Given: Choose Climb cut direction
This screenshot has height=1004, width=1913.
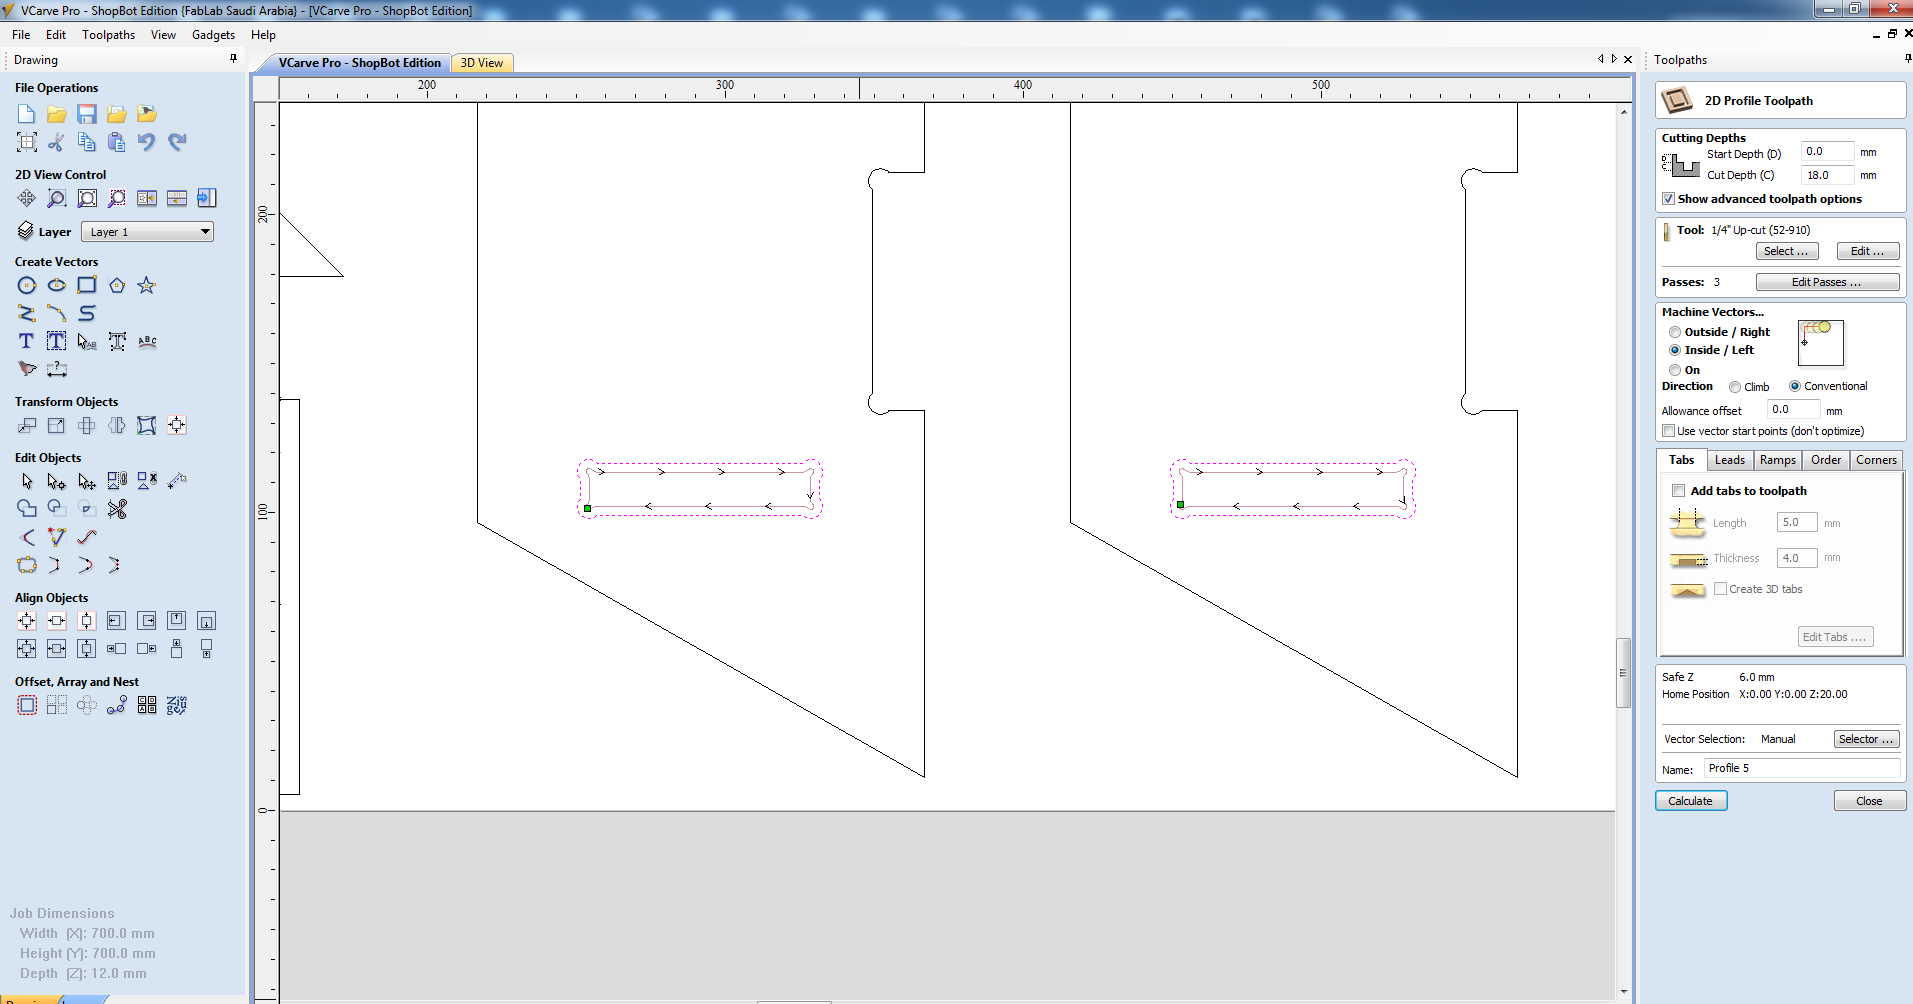Looking at the screenshot, I should [1735, 387].
